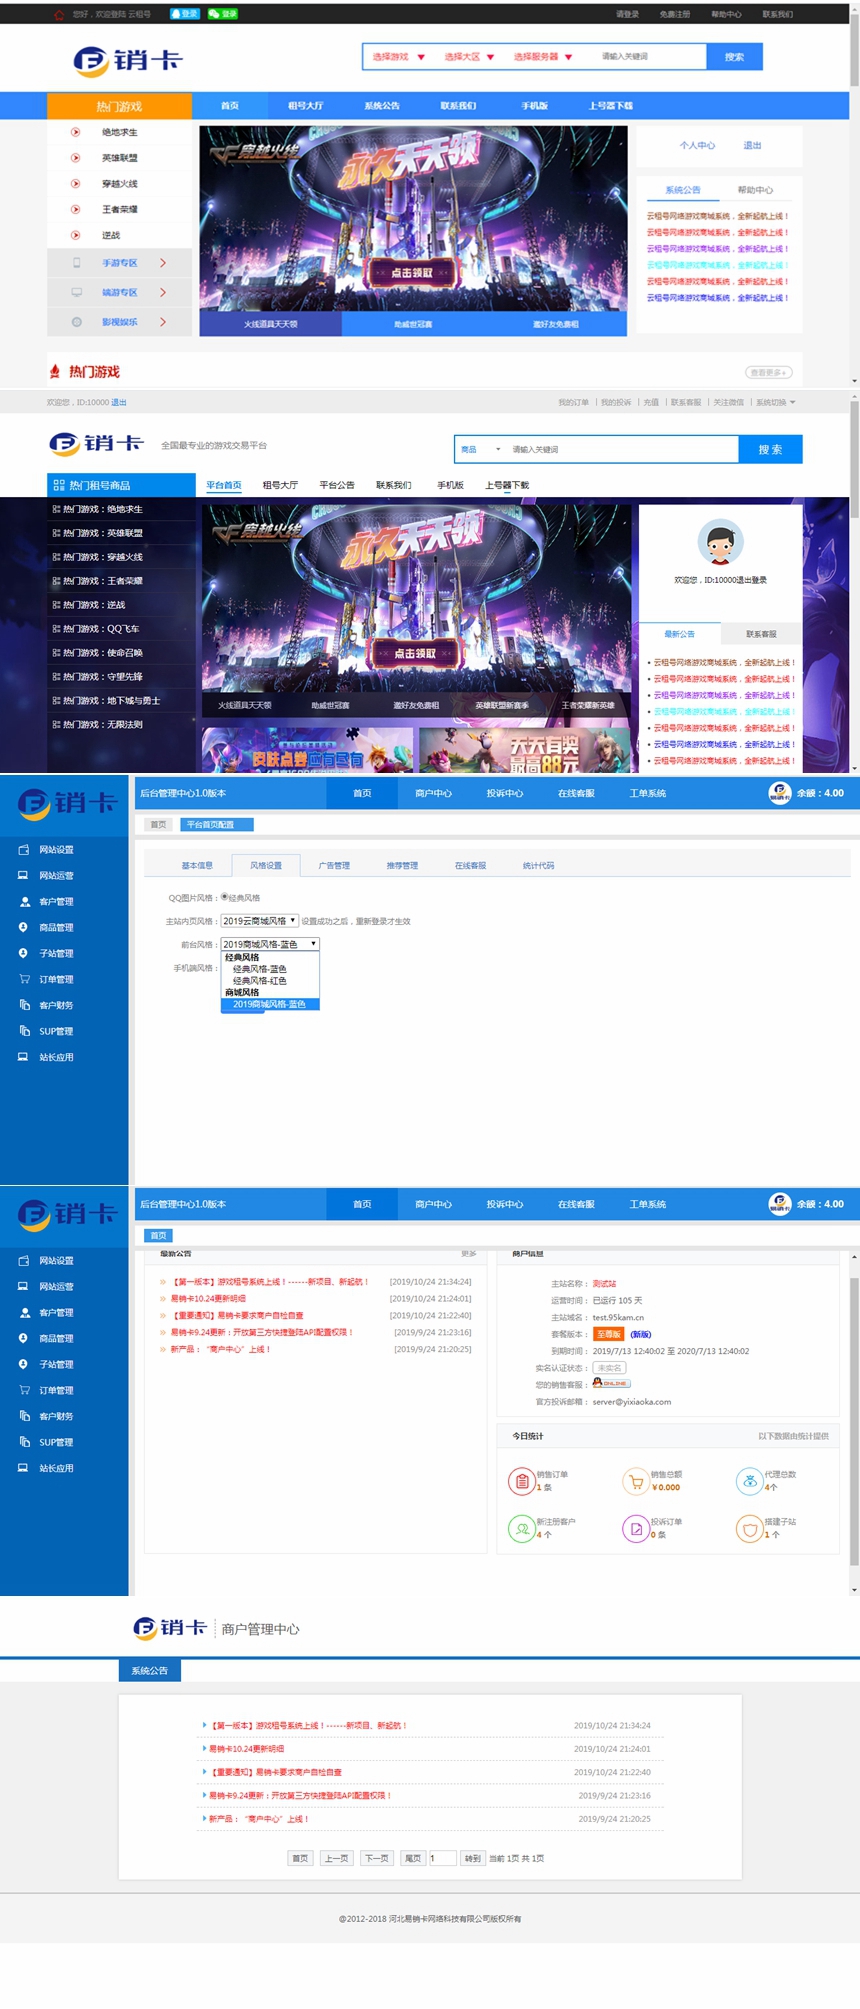Open the 商品 search type dropdown

(x=480, y=450)
